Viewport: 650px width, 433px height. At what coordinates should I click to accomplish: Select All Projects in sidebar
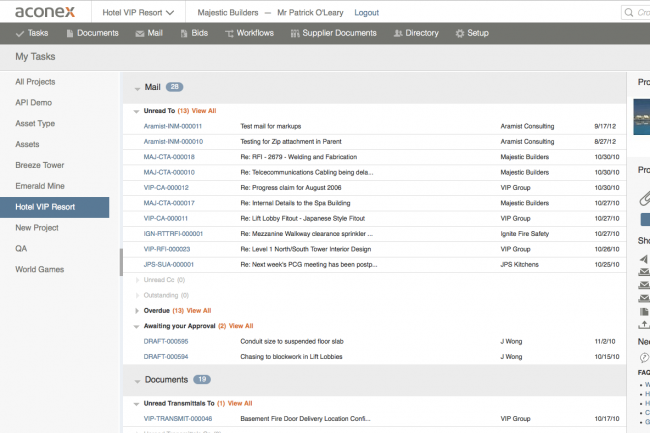[35, 82]
